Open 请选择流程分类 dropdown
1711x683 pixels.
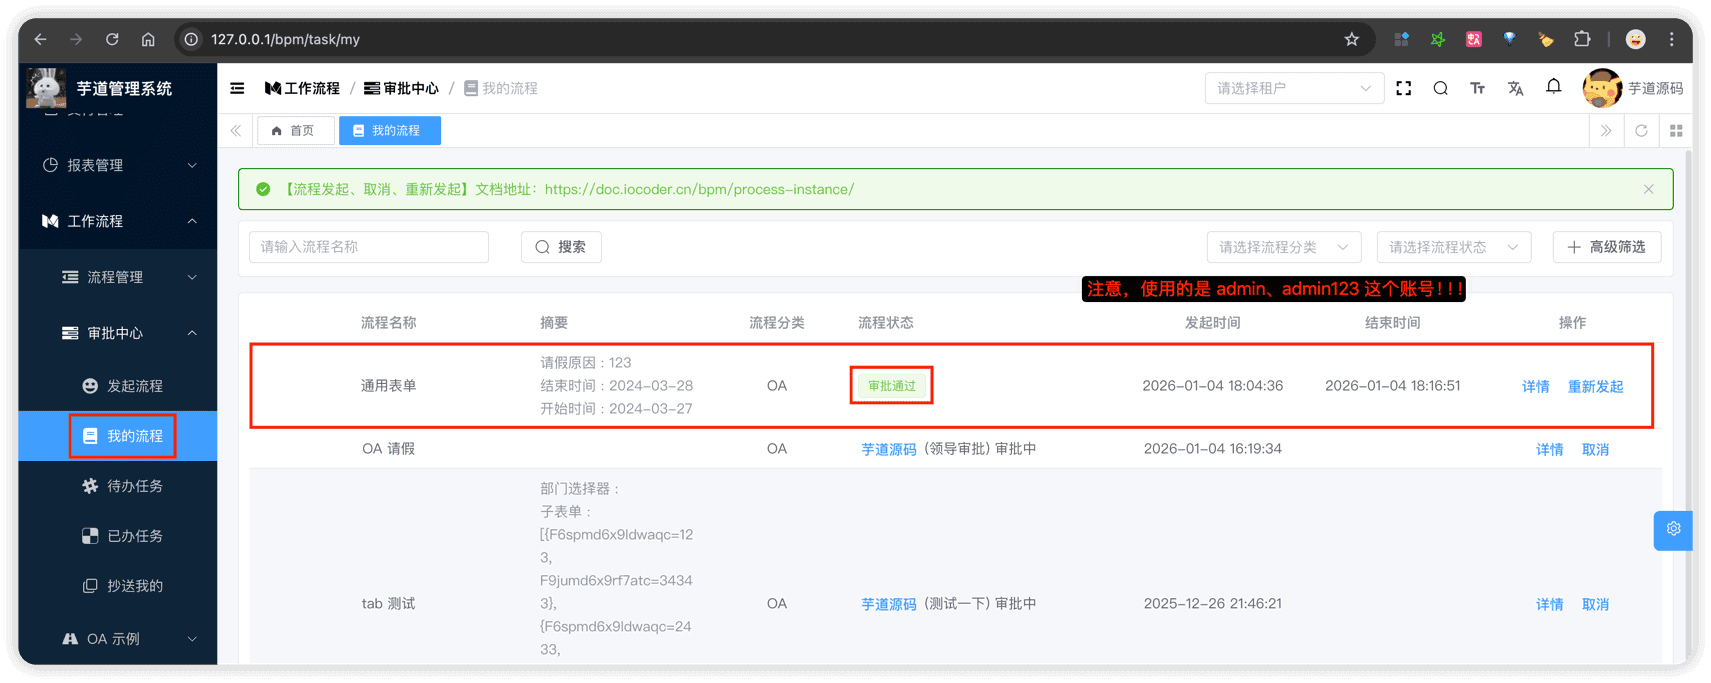point(1284,247)
